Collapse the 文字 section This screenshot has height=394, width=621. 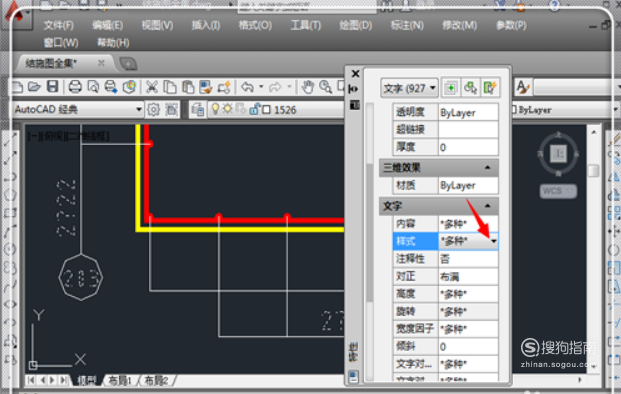click(488, 206)
